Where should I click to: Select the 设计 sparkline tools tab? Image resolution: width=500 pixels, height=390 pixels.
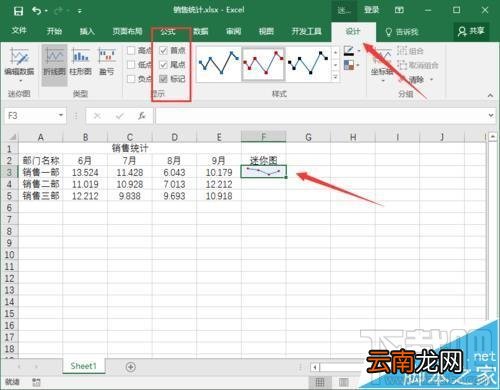(x=353, y=31)
